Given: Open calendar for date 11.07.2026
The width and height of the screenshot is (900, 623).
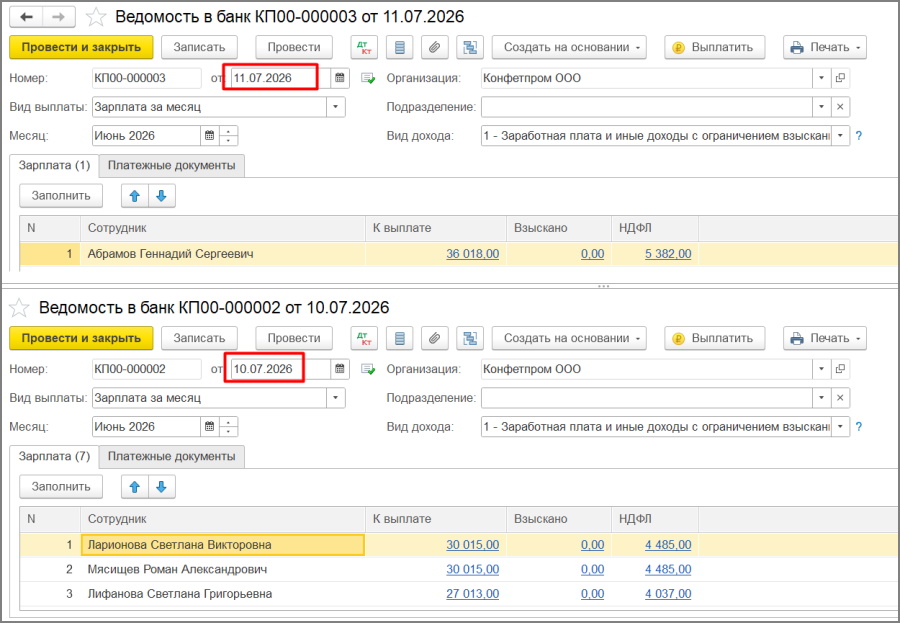Looking at the screenshot, I should pyautogui.click(x=340, y=78).
